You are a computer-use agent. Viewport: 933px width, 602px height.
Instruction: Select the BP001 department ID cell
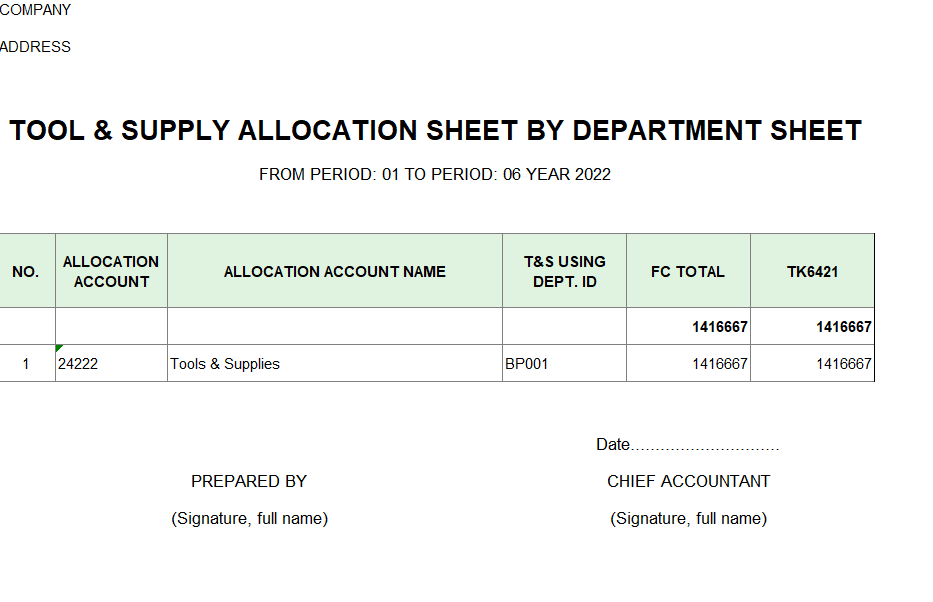pos(527,364)
